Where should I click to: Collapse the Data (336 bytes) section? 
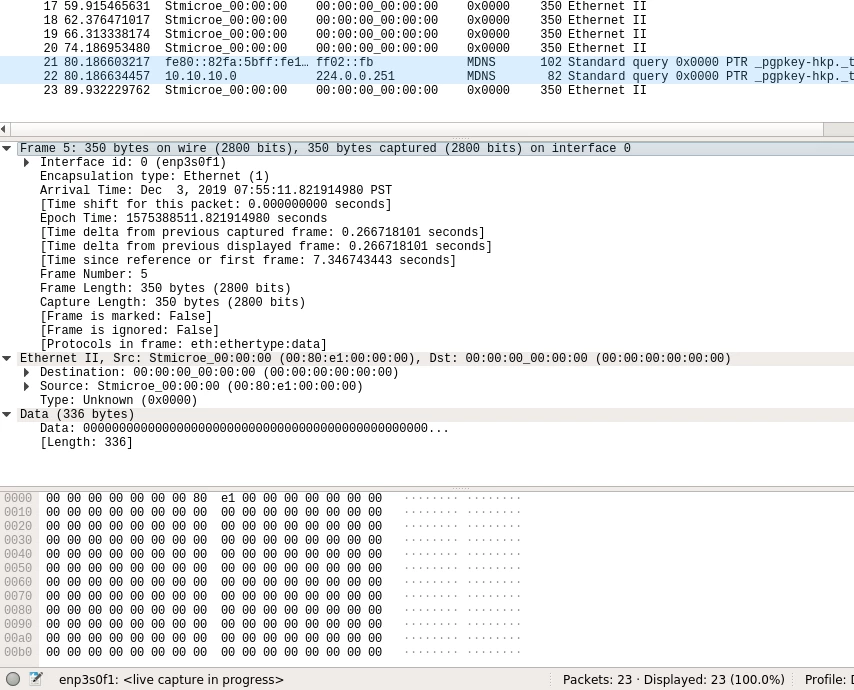[x=7, y=414]
